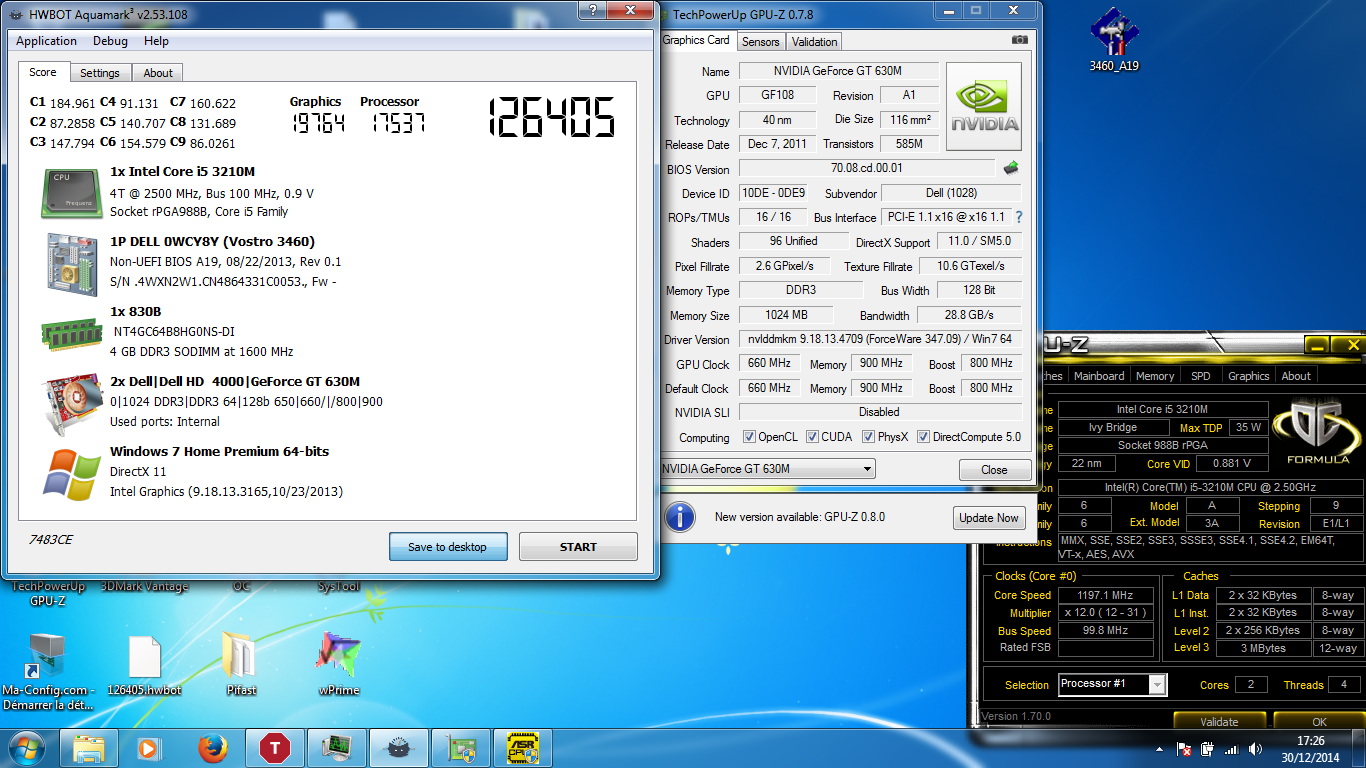The image size is (1366, 768).
Task: Click the blue info icon in GPU-Z
Action: [680, 517]
